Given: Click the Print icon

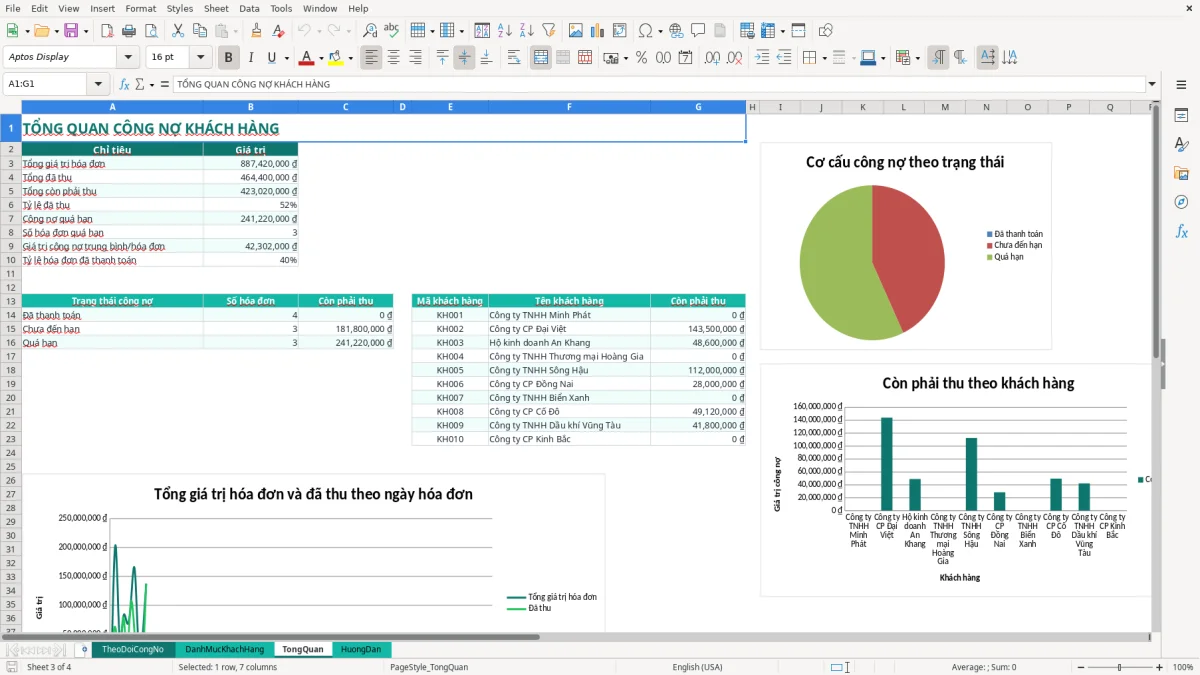Looking at the screenshot, I should [129, 31].
